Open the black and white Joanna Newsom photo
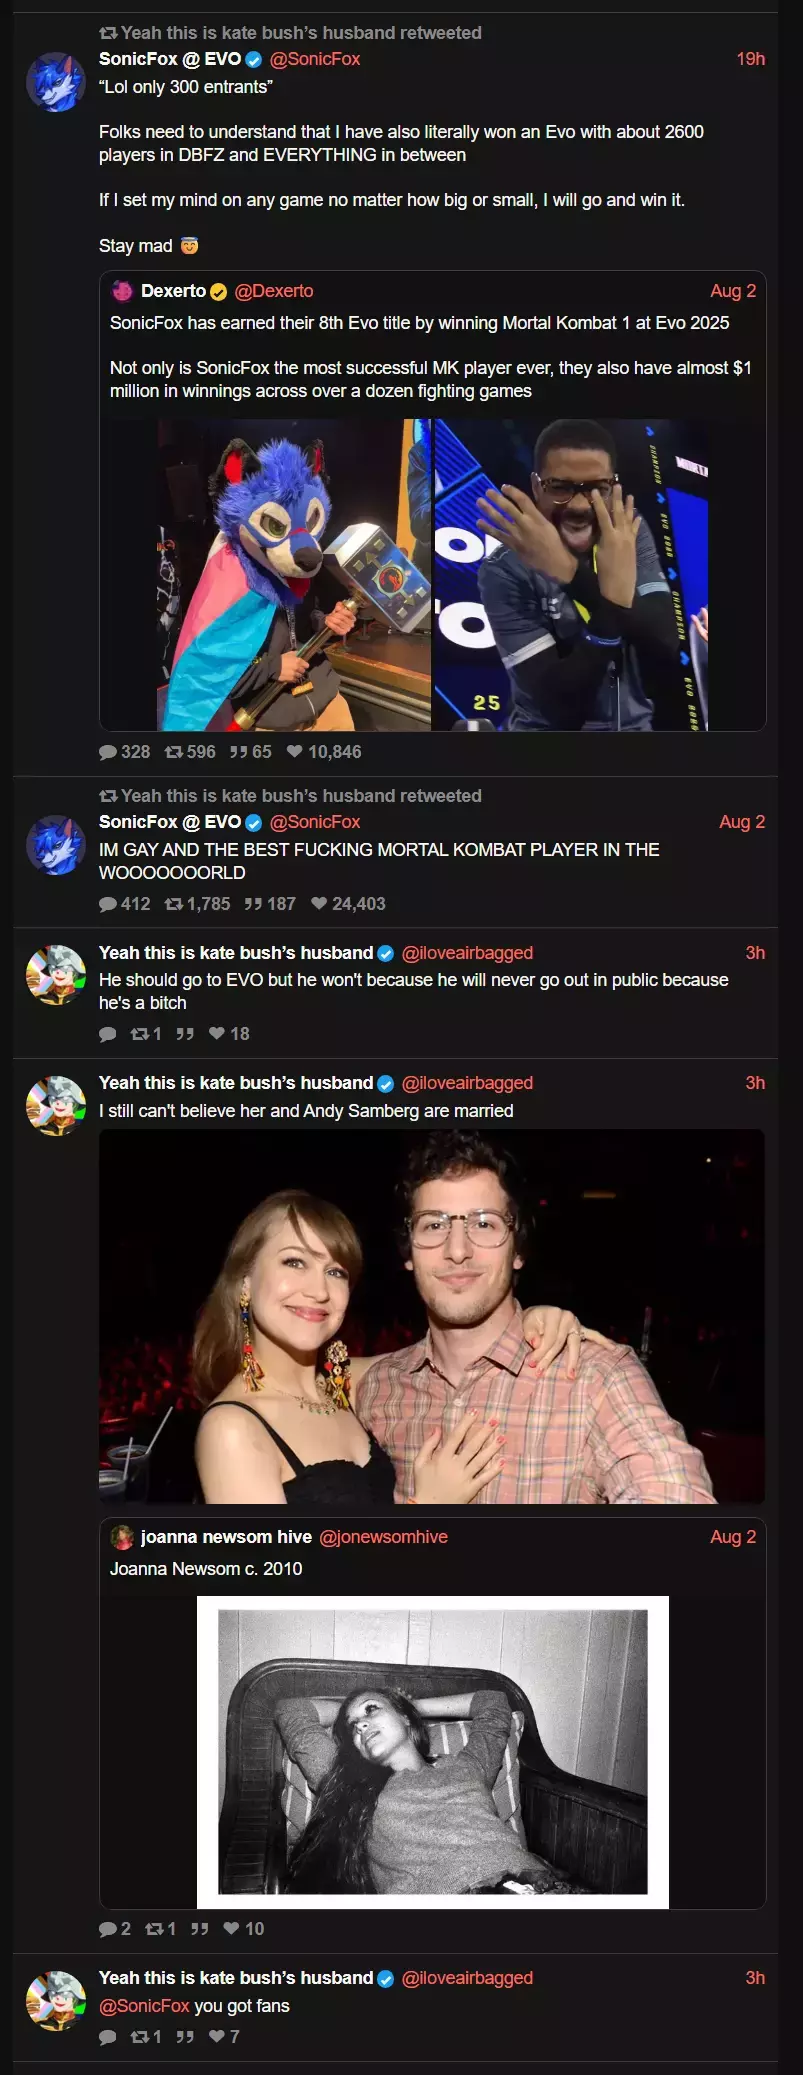Screen dimensions: 803x2075 tap(433, 1753)
